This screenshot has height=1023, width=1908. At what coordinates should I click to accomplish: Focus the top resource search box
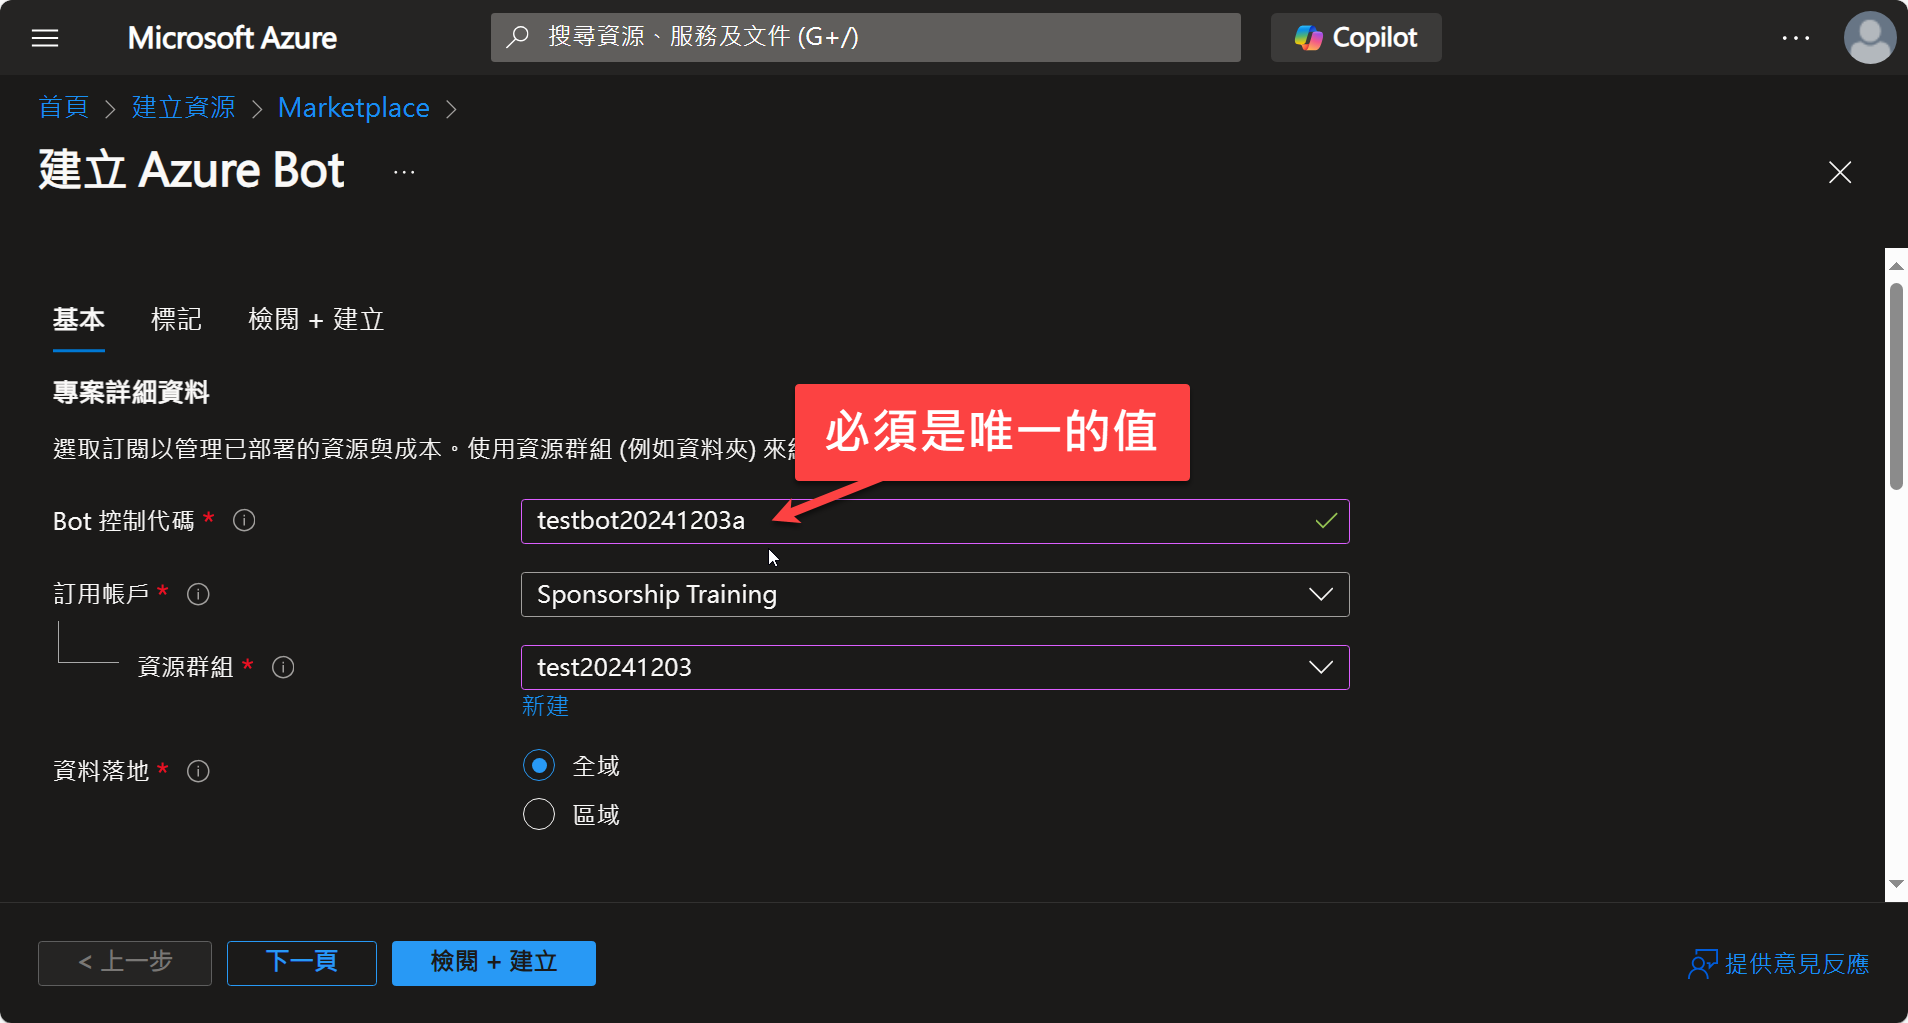(865, 37)
